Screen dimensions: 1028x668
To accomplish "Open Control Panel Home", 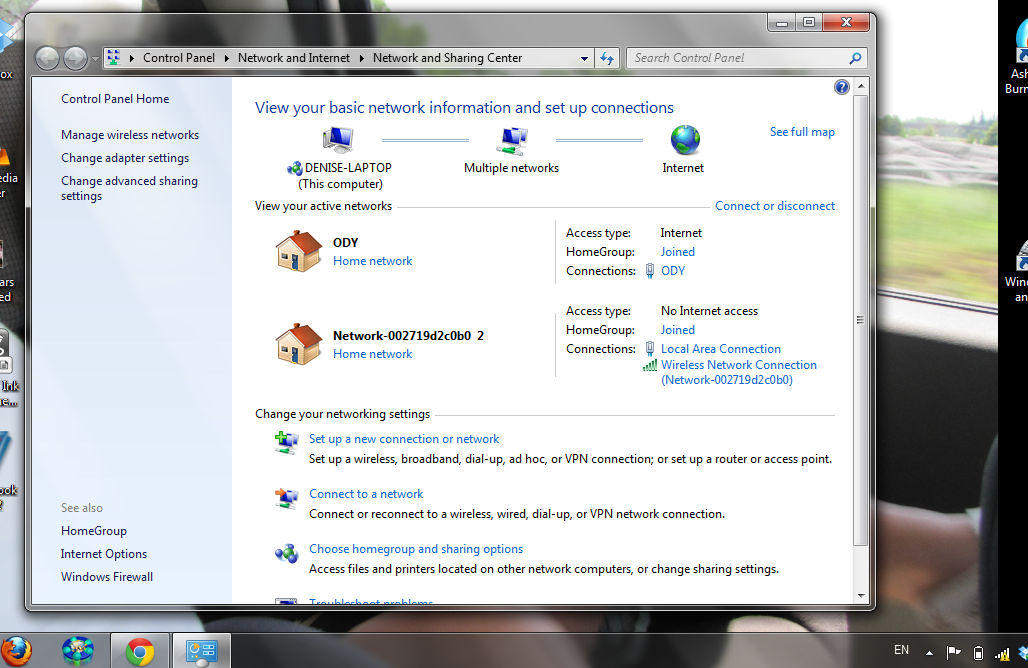I will [115, 98].
